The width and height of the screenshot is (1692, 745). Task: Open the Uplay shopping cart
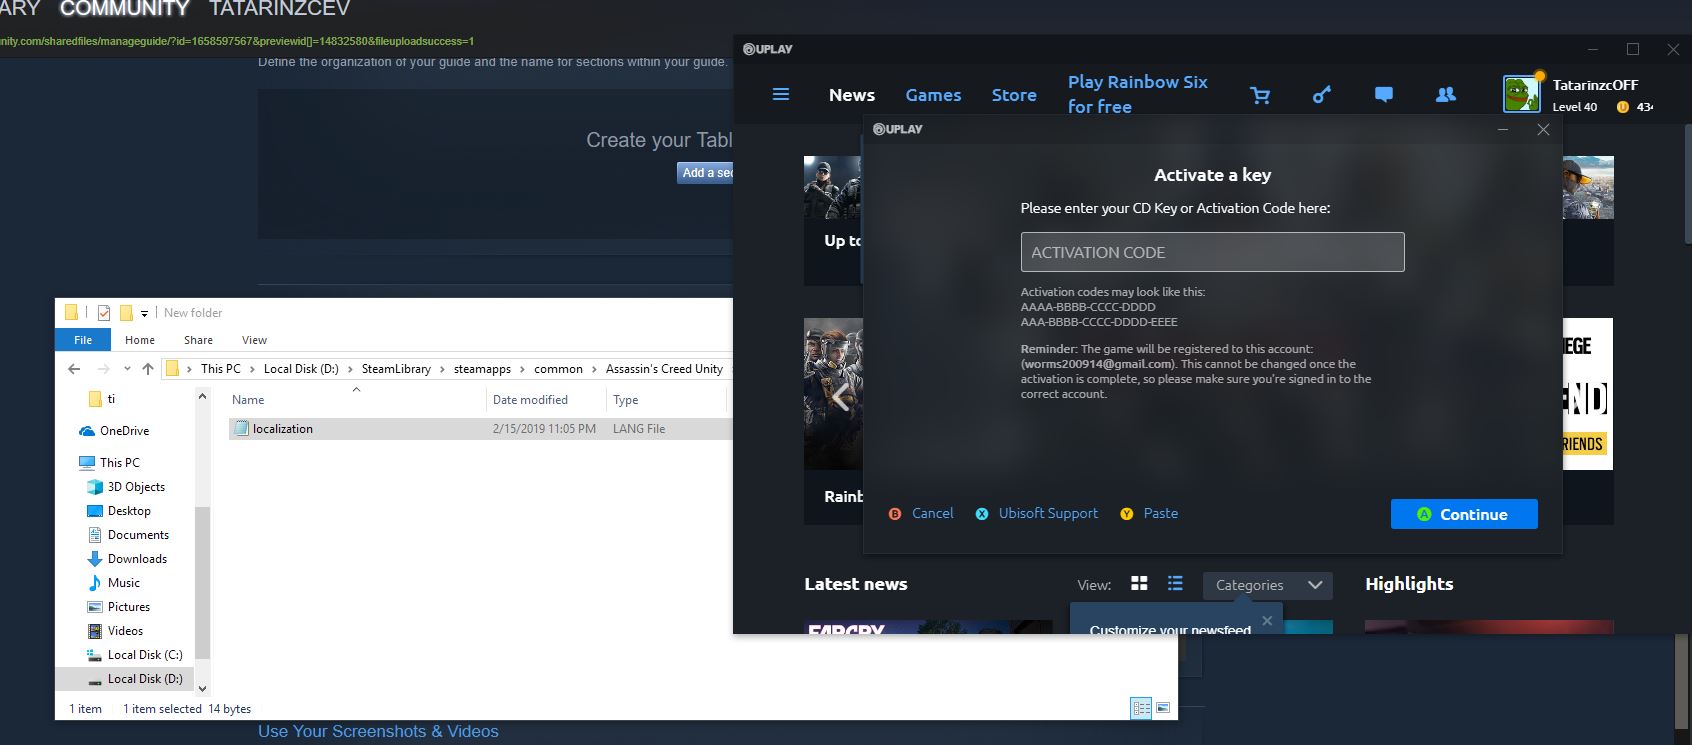(1260, 95)
